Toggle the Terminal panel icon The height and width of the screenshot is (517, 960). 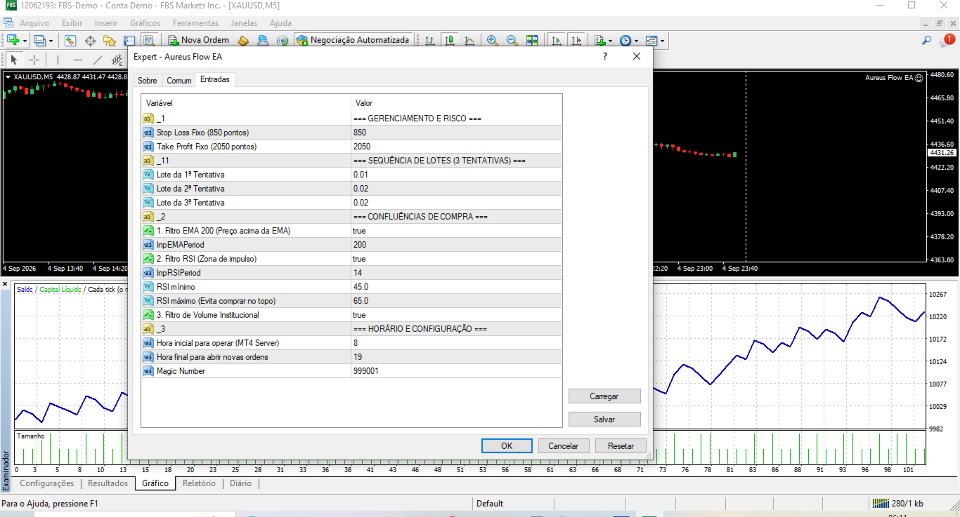pyautogui.click(x=129, y=40)
